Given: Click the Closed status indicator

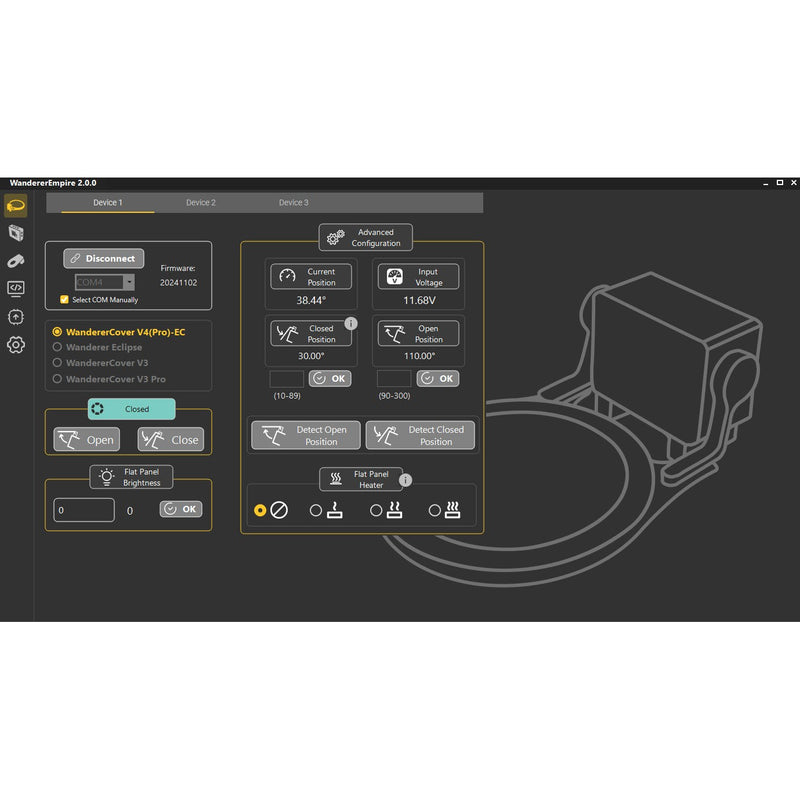Looking at the screenshot, I should (132, 409).
